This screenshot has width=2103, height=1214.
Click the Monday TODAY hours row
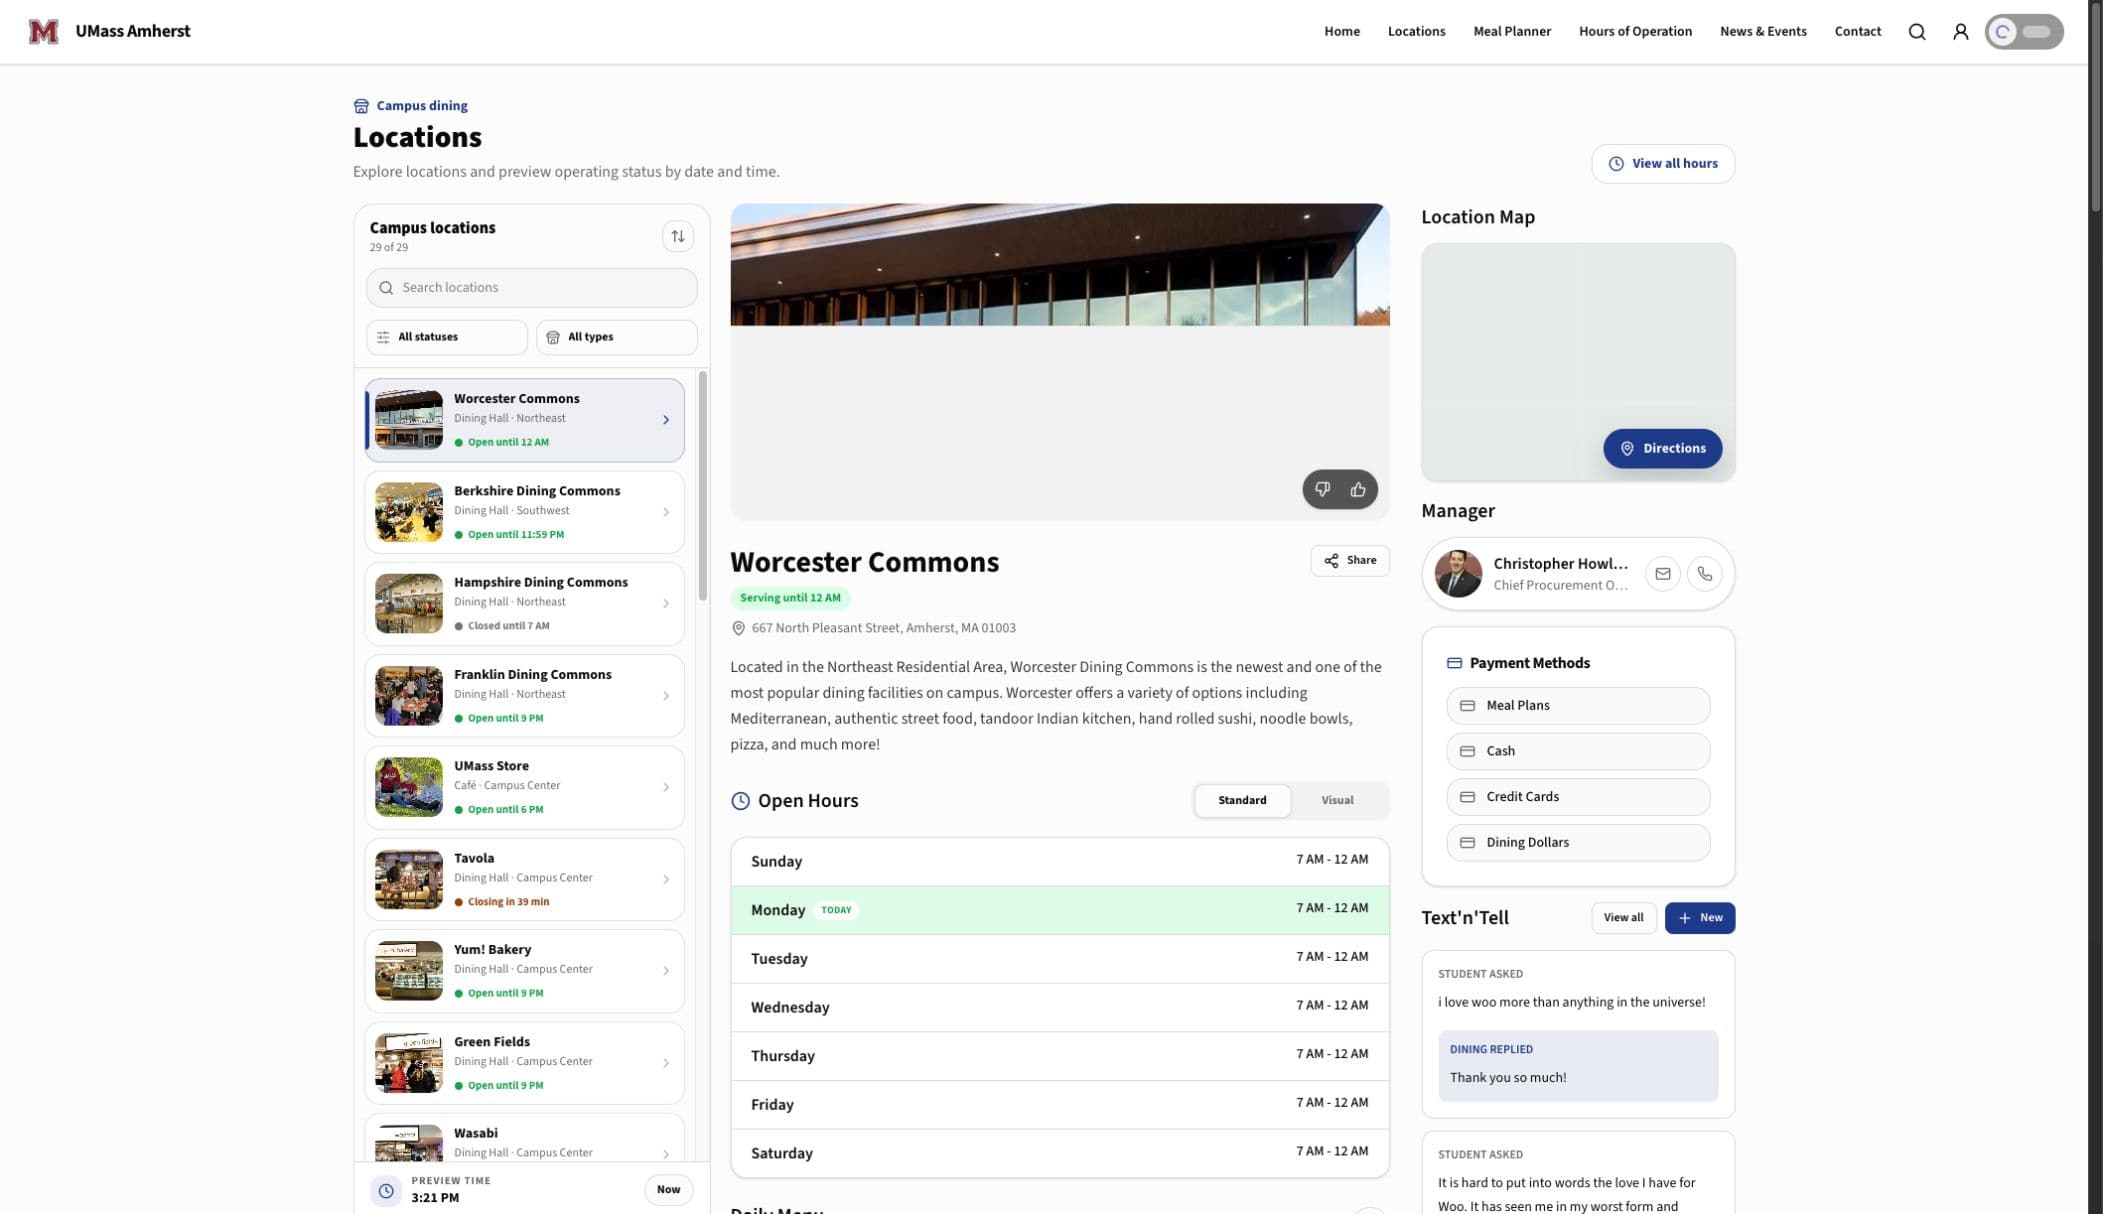click(1059, 910)
